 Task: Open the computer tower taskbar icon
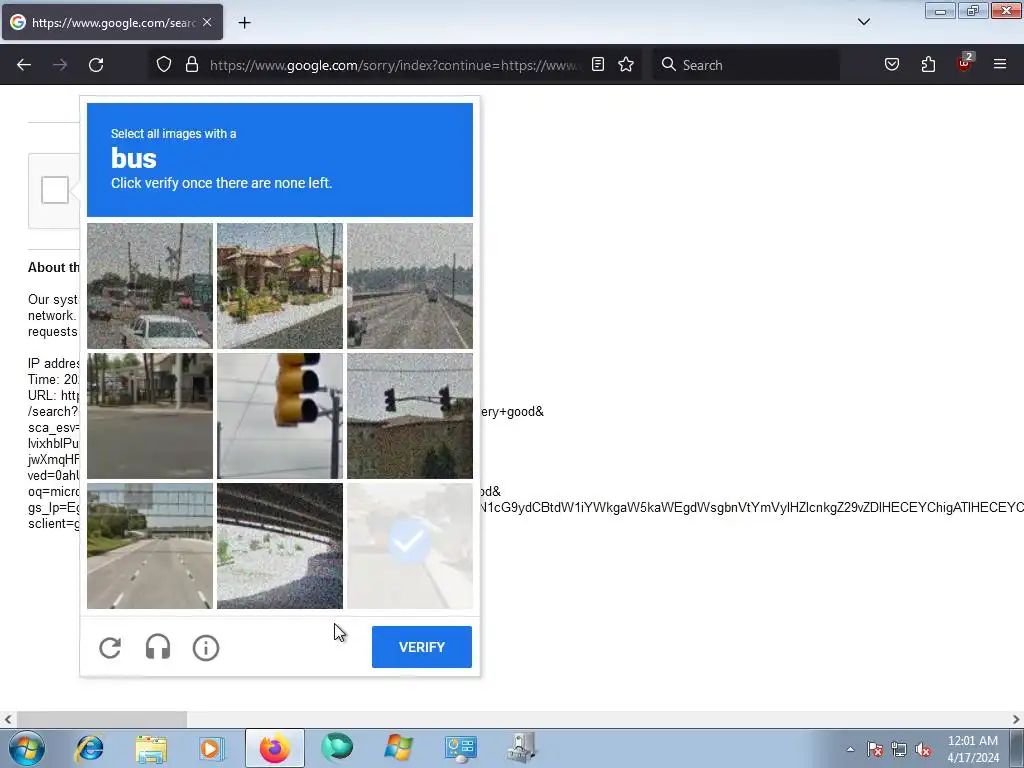click(x=522, y=748)
